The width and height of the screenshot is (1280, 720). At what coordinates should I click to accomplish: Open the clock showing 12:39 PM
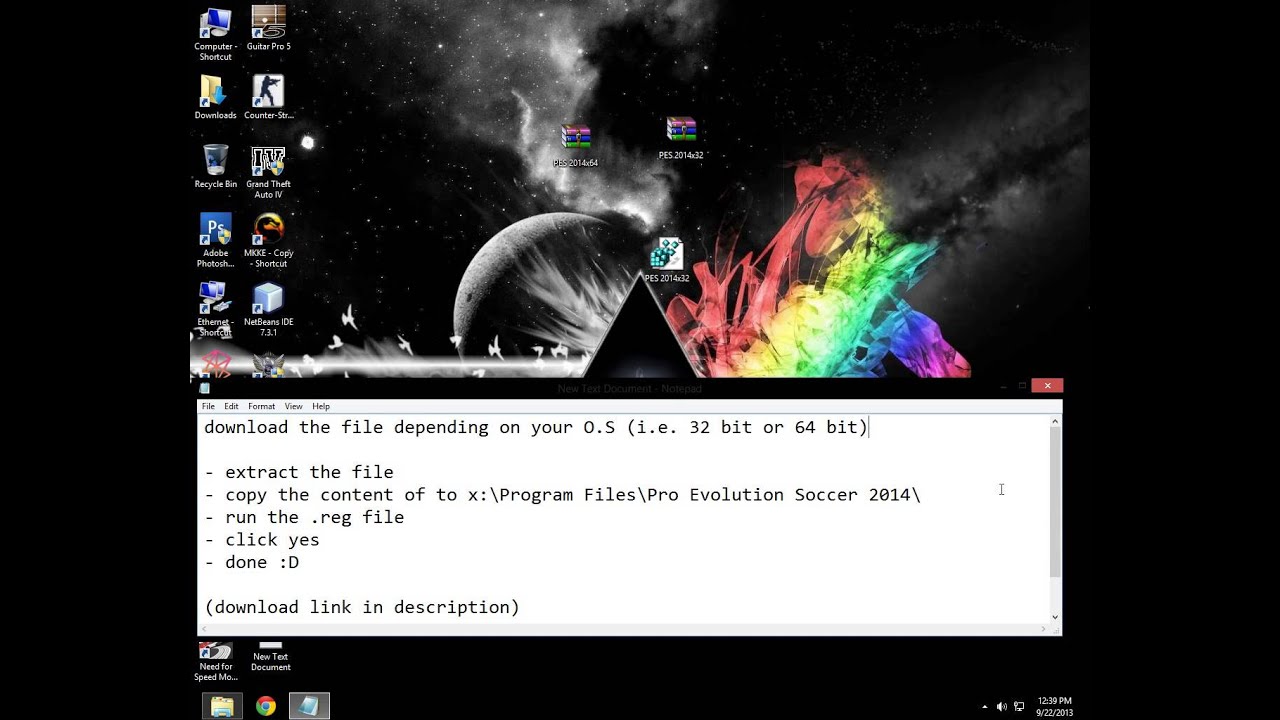1055,706
